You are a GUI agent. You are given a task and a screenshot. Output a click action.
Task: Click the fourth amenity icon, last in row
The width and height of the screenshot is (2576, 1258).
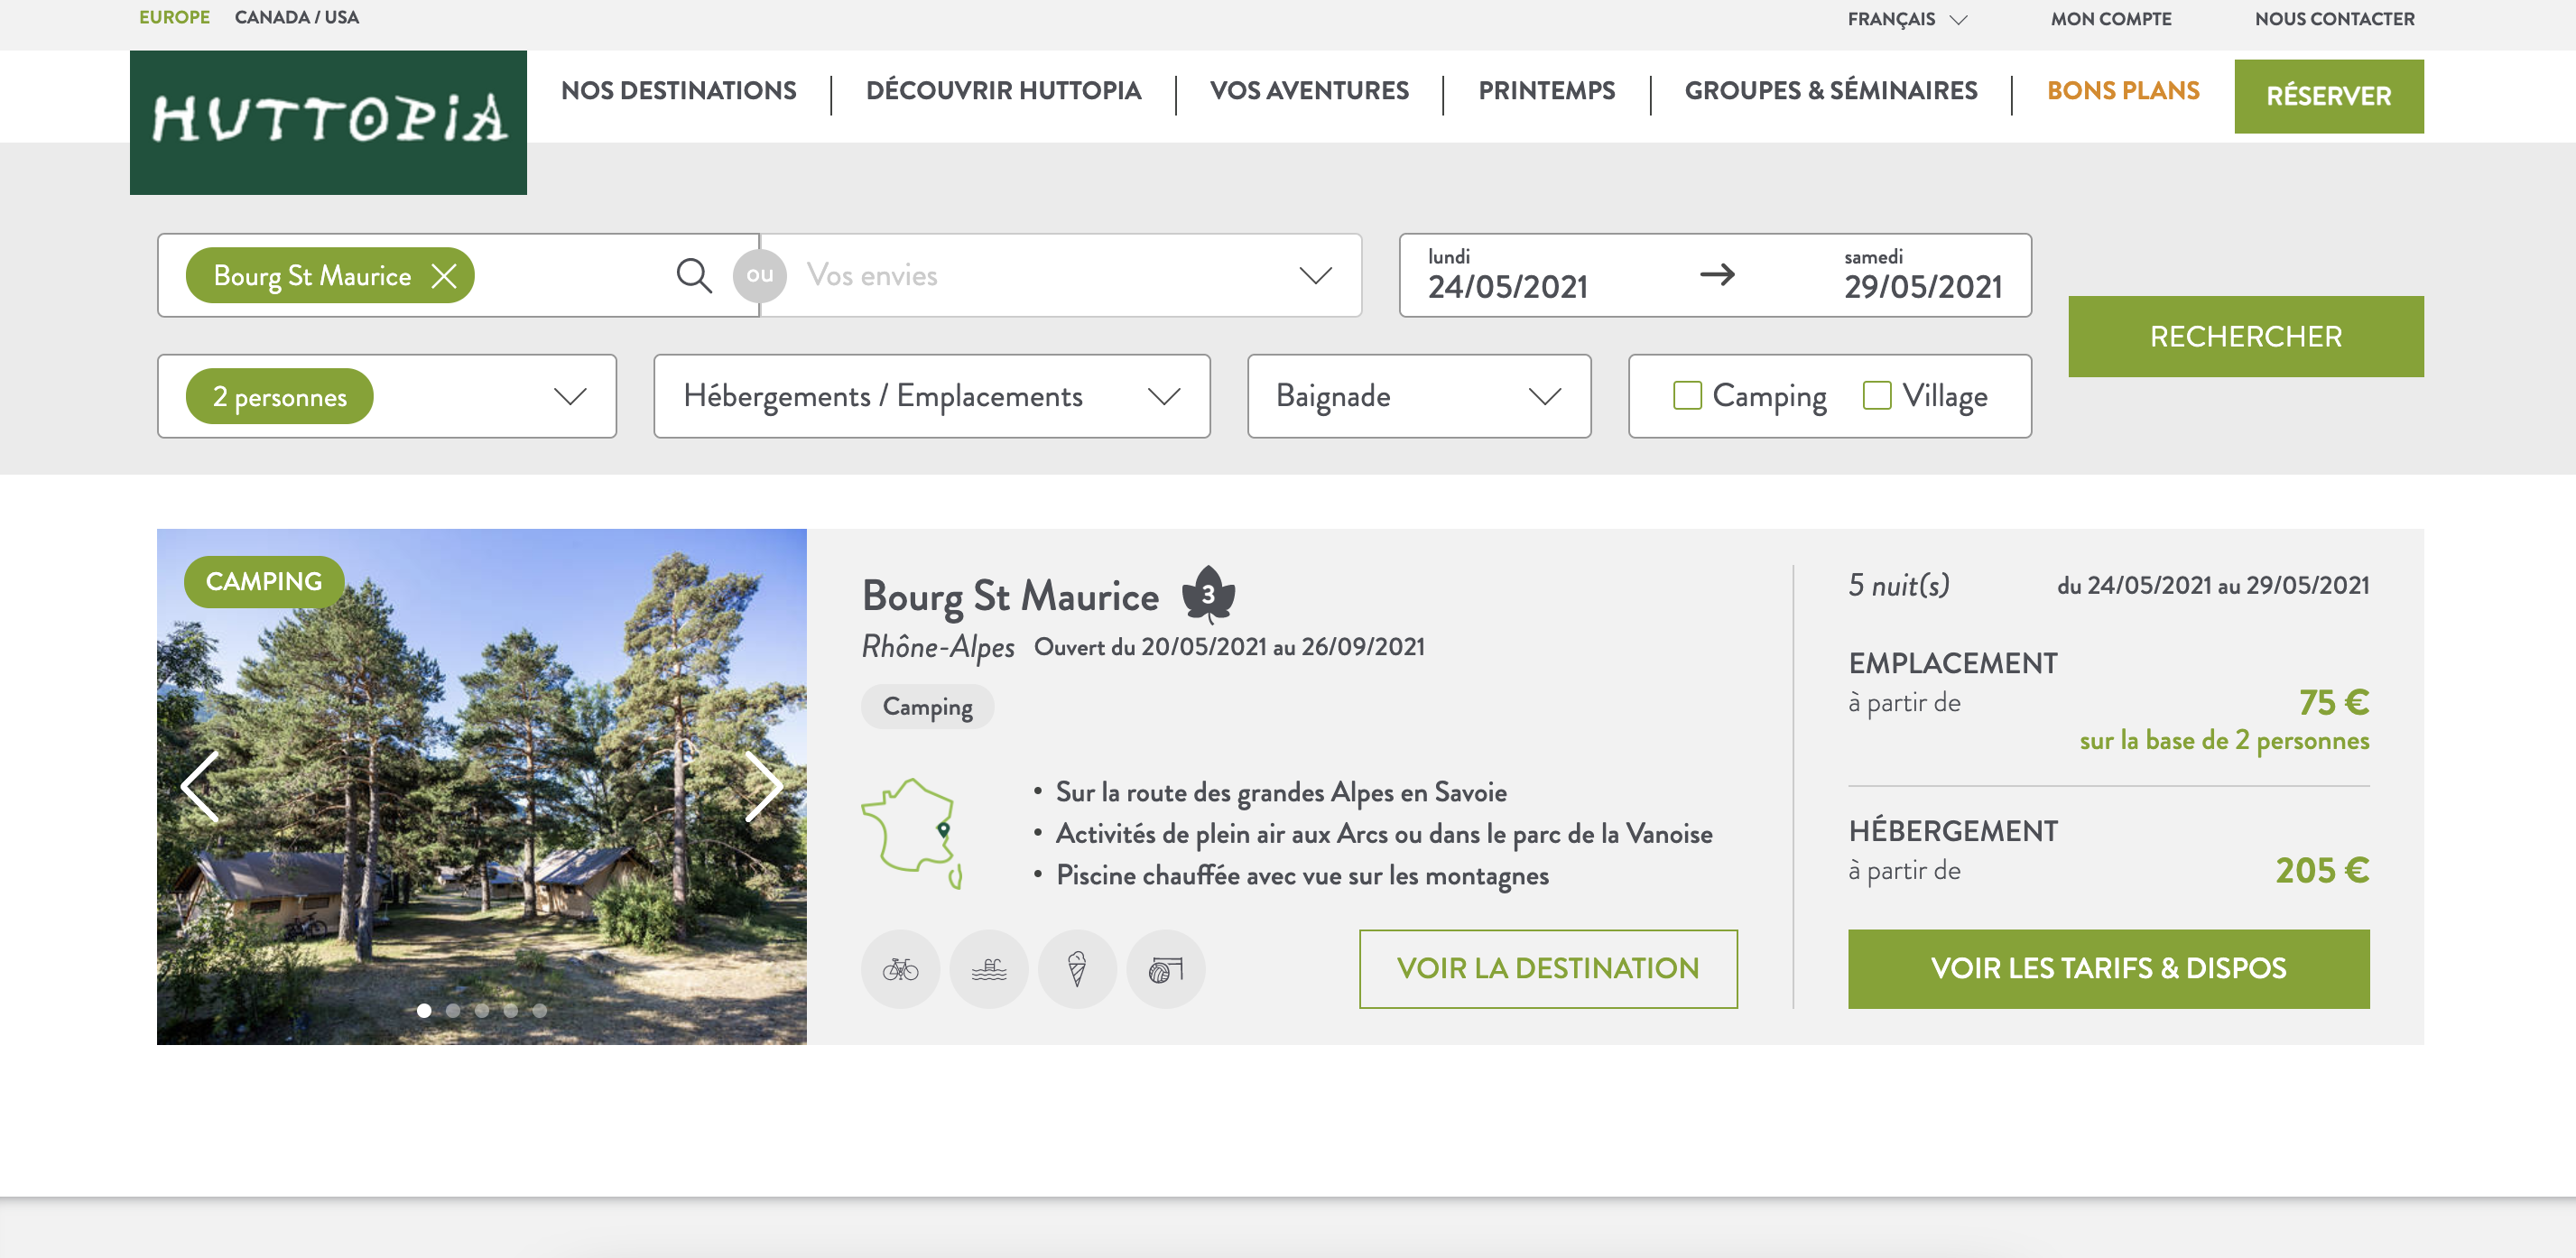pyautogui.click(x=1165, y=969)
